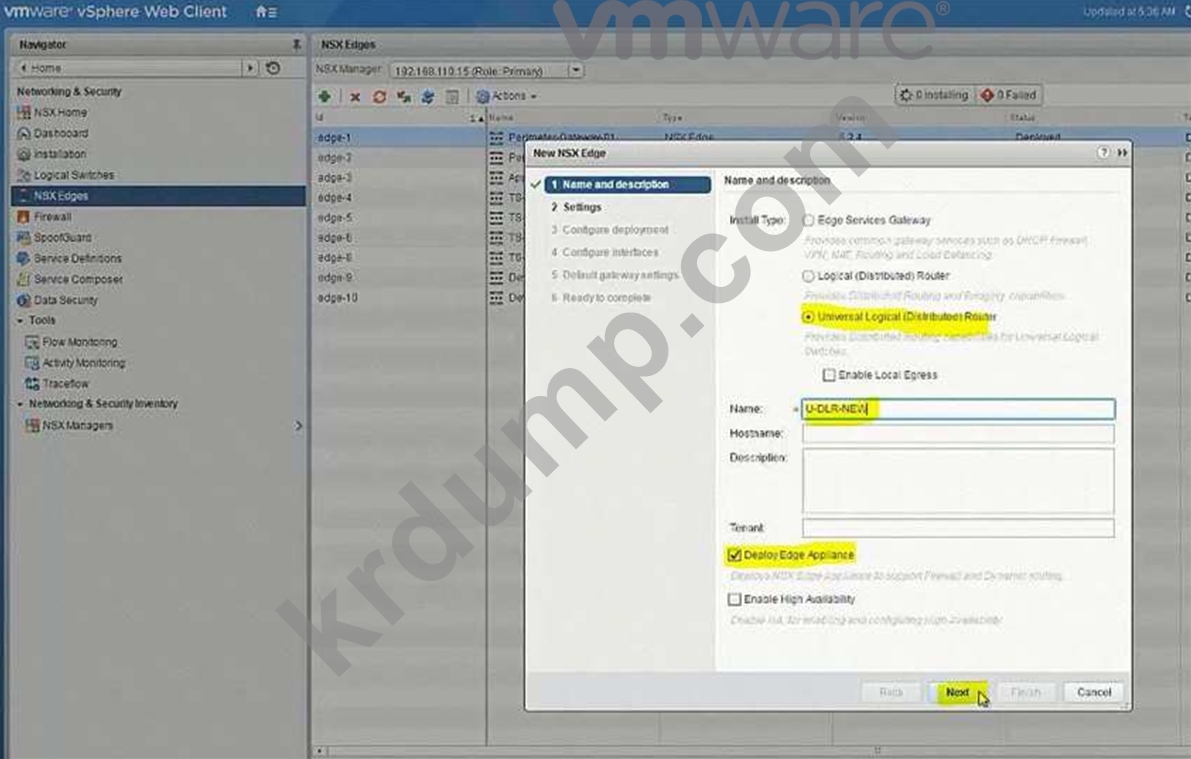The image size is (1191, 759).
Task: Go back to Home in Navigator
Action: [40, 68]
